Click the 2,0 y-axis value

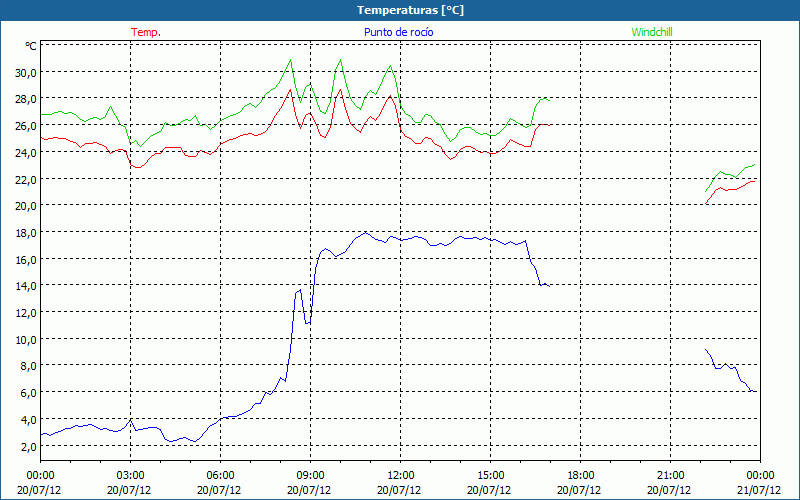point(29,447)
